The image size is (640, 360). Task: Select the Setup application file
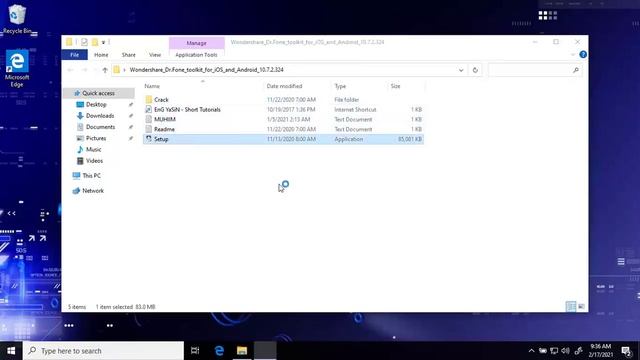tap(283, 139)
